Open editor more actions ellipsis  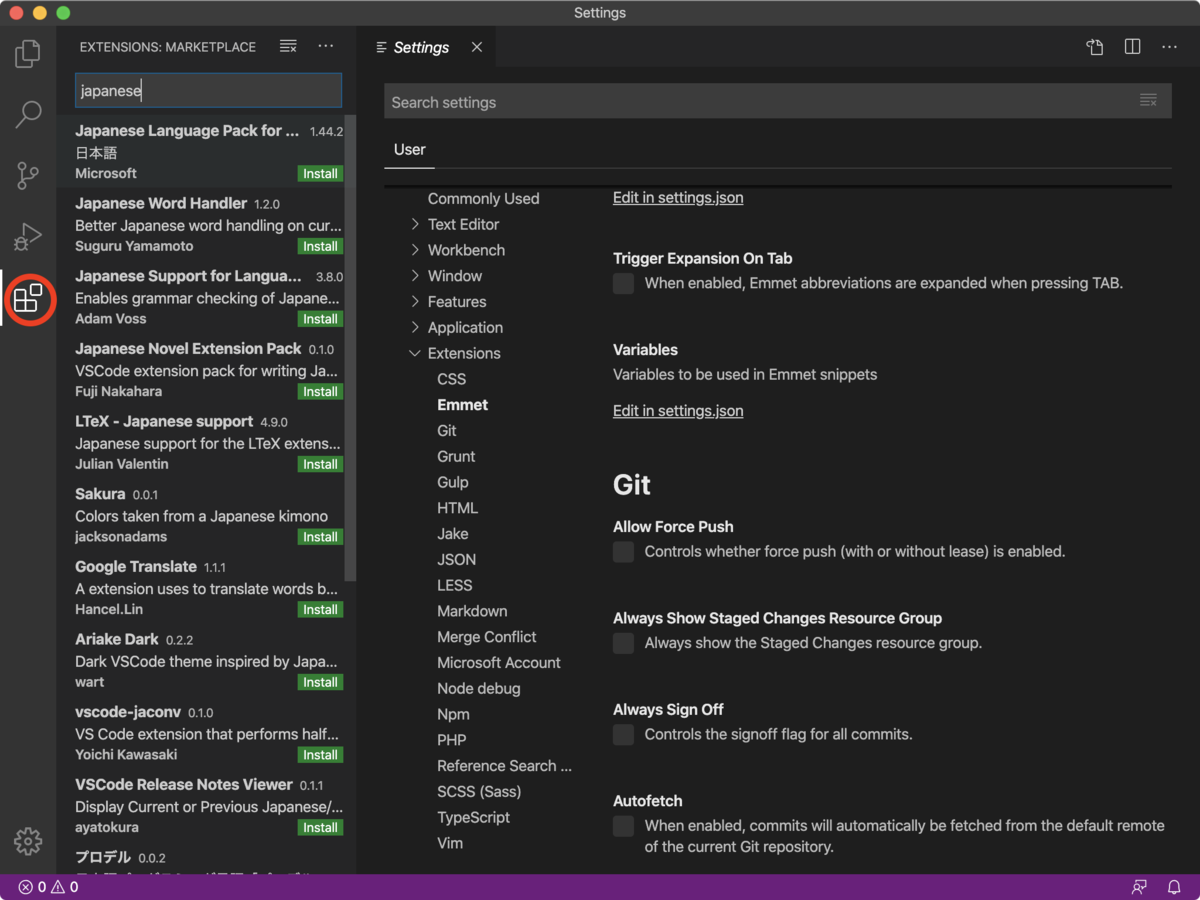(x=1169, y=47)
